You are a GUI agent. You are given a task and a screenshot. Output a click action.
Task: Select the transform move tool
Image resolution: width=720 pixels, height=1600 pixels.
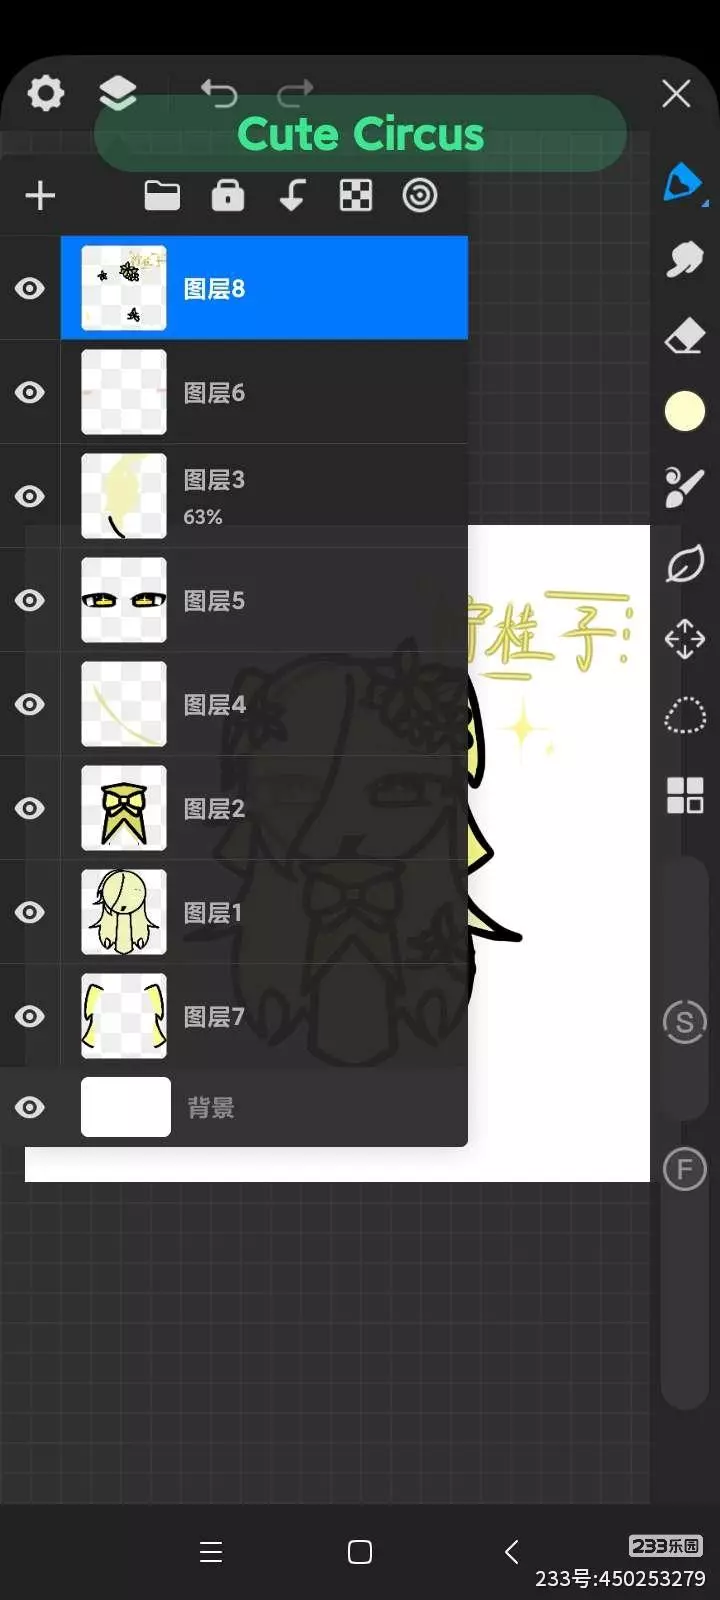(x=685, y=639)
